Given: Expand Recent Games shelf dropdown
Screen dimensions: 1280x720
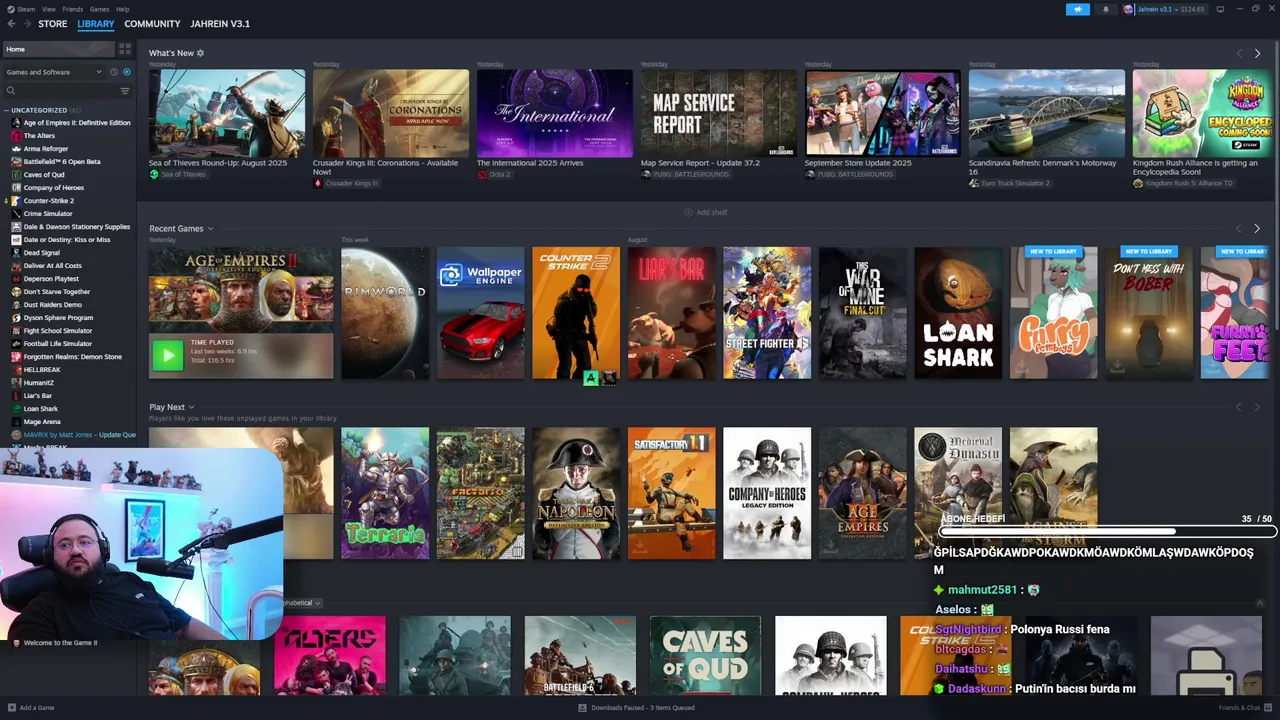Looking at the screenshot, I should click(210, 229).
